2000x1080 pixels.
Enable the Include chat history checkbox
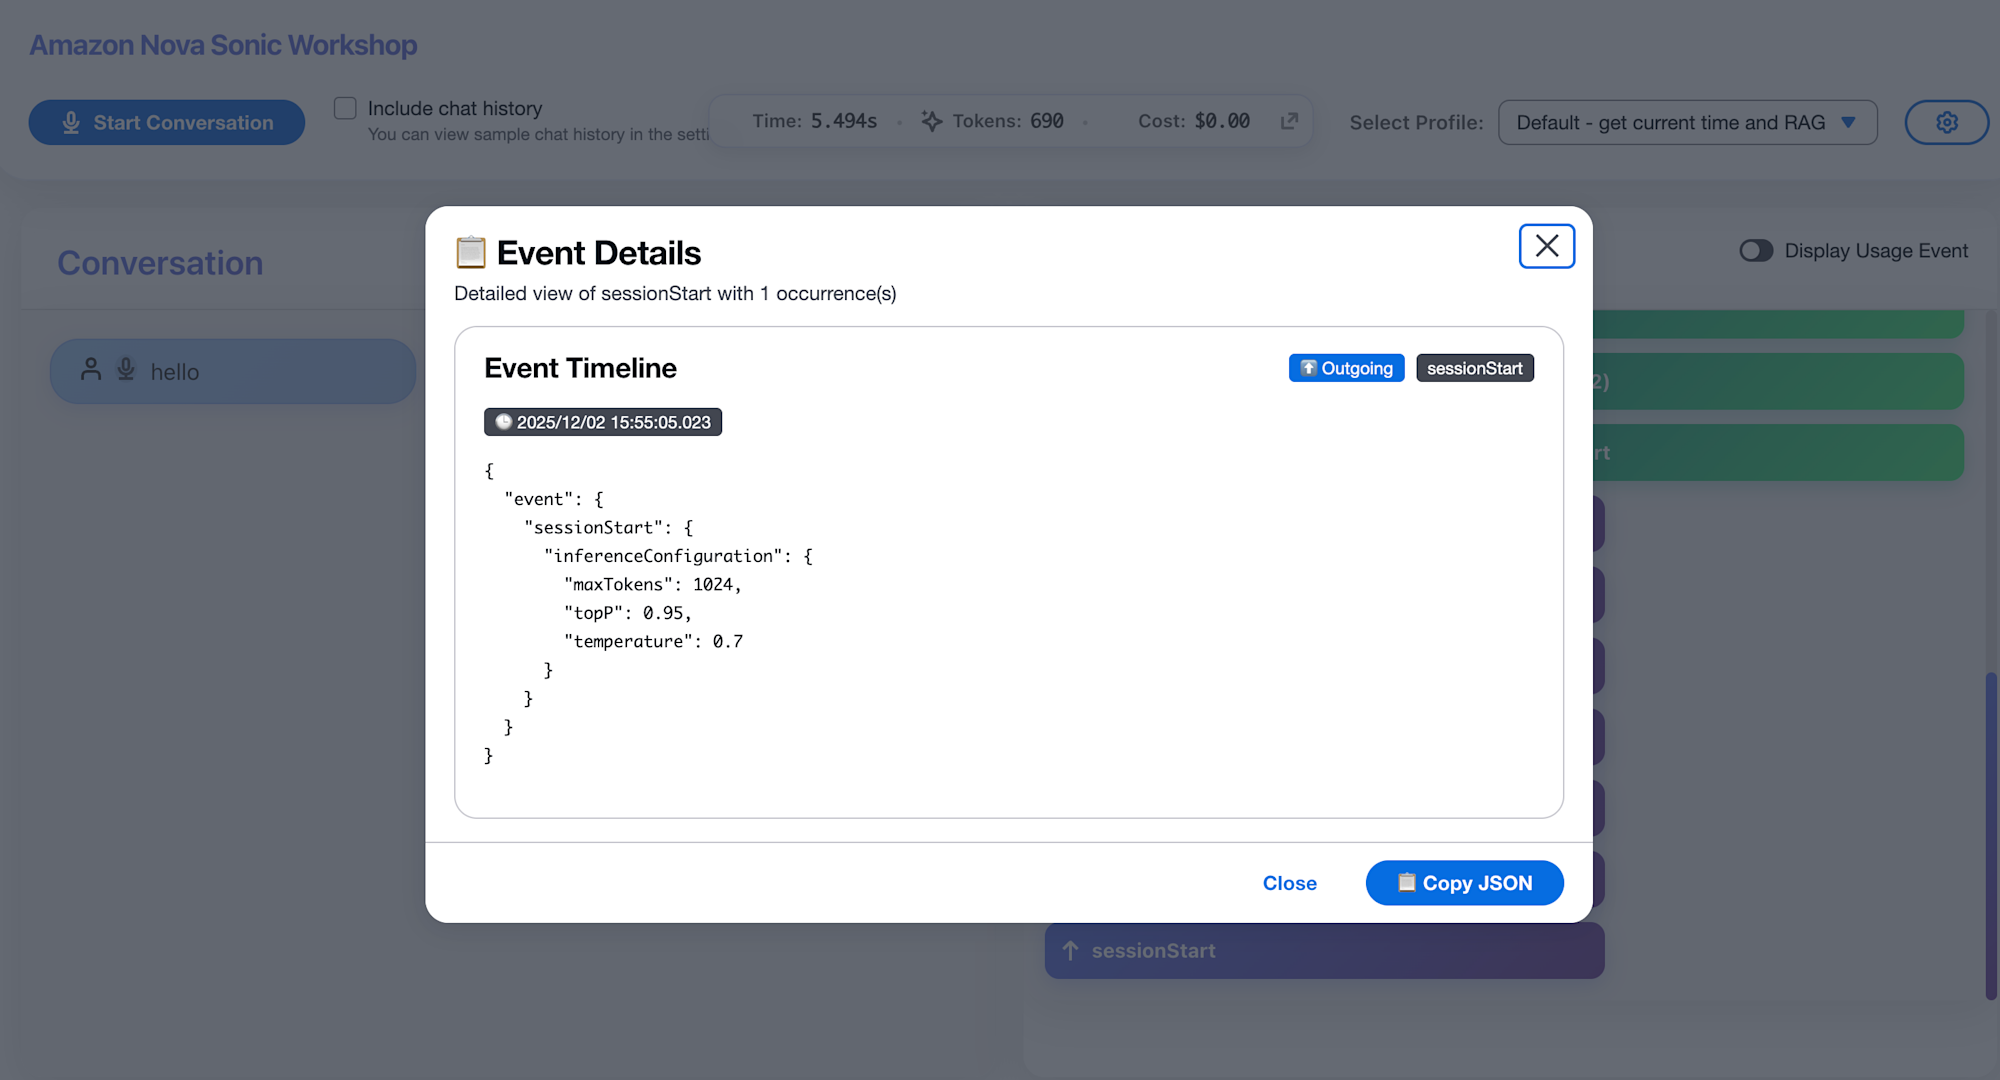coord(345,108)
